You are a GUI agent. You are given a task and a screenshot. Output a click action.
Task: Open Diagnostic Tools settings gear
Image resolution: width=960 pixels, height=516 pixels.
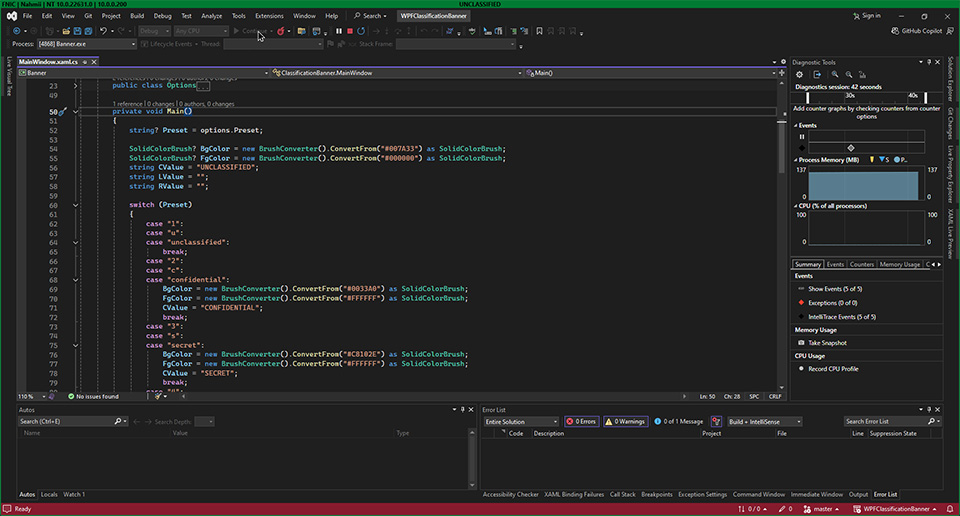(x=799, y=74)
